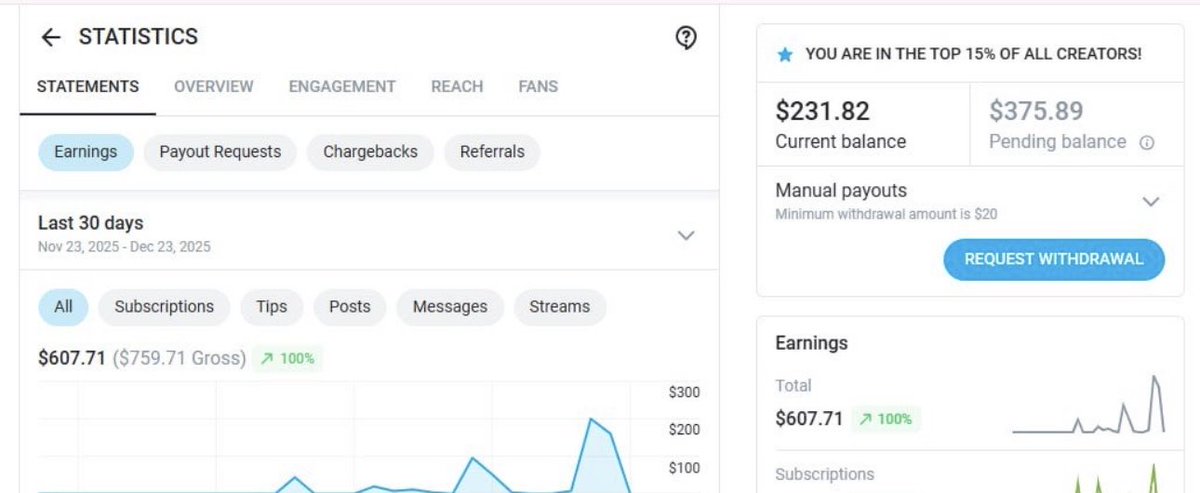Click the highest peak on the earnings chart
1200x493 pixels.
pos(591,419)
